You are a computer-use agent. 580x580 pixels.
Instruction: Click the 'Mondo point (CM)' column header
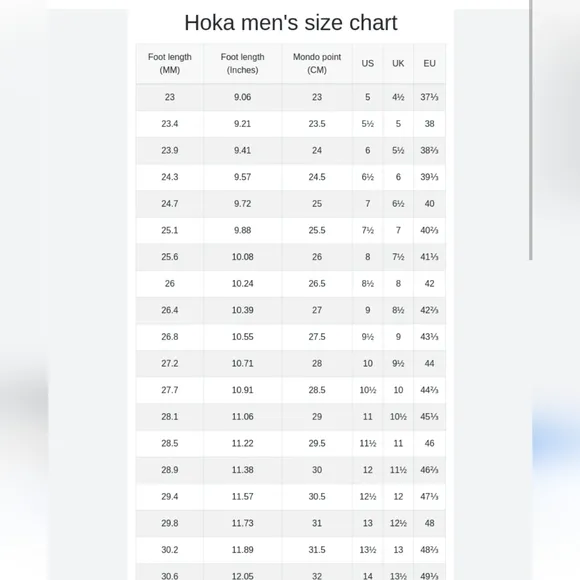pyautogui.click(x=317, y=64)
